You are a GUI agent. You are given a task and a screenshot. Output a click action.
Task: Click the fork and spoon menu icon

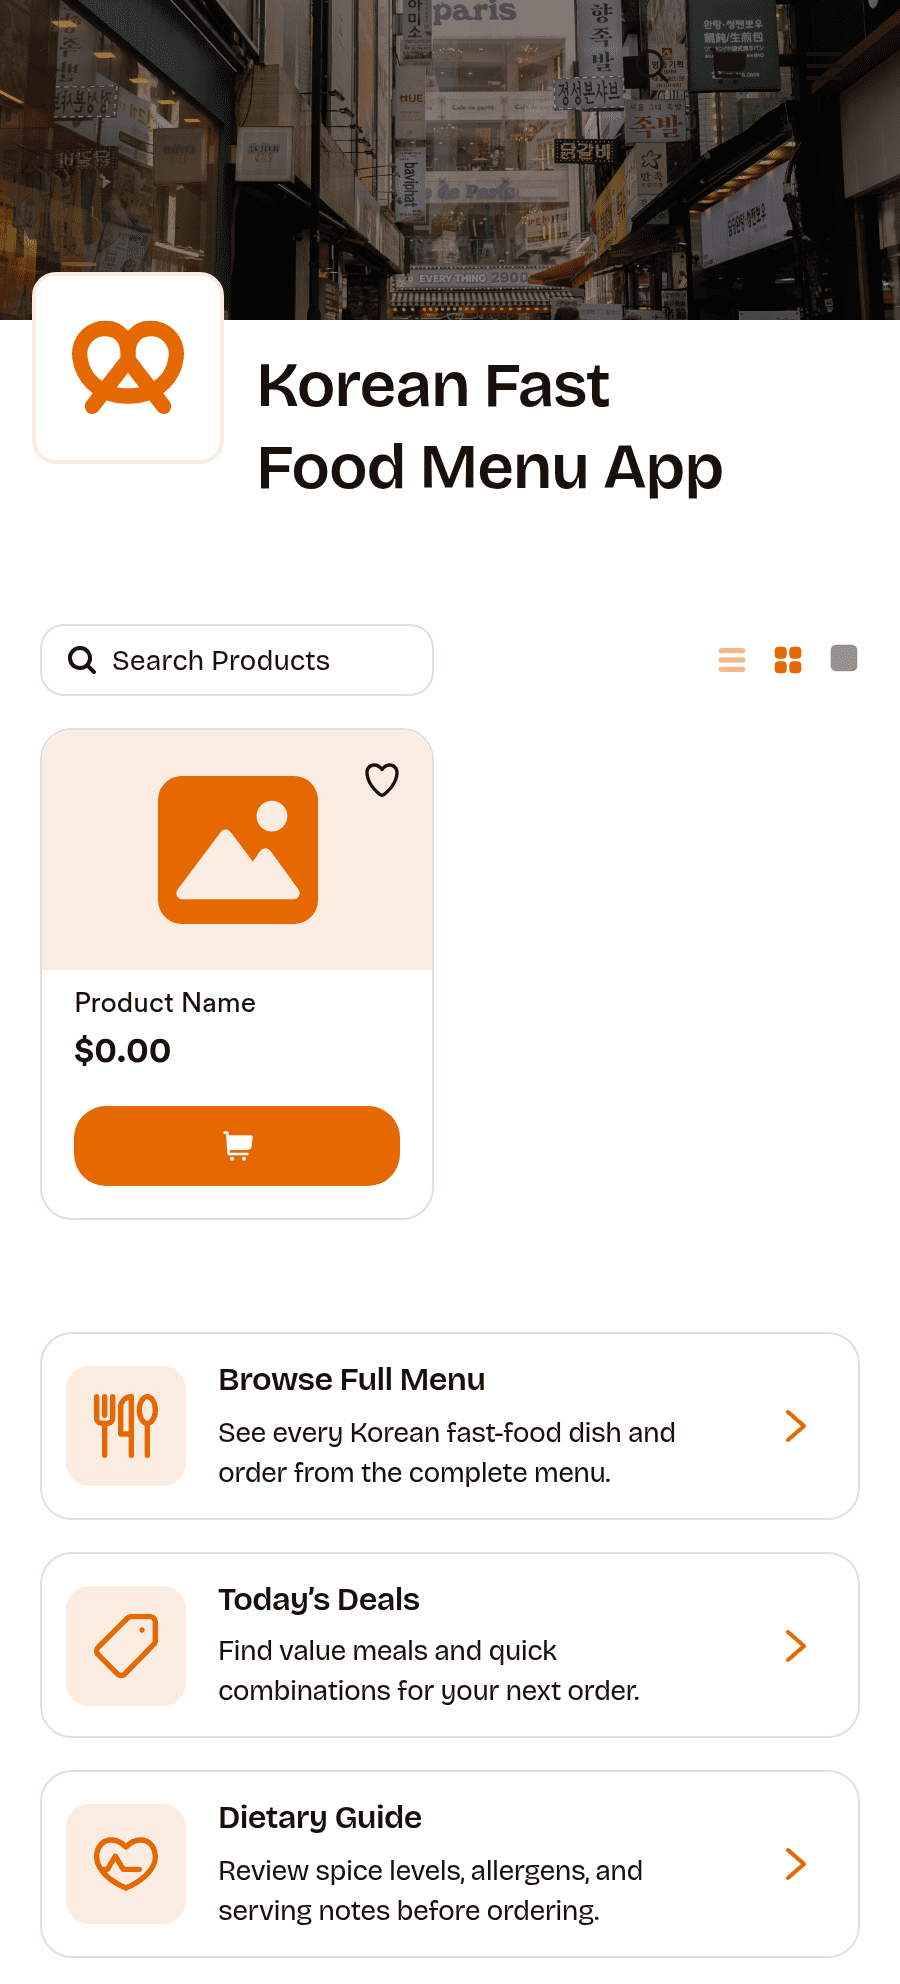(x=126, y=1426)
